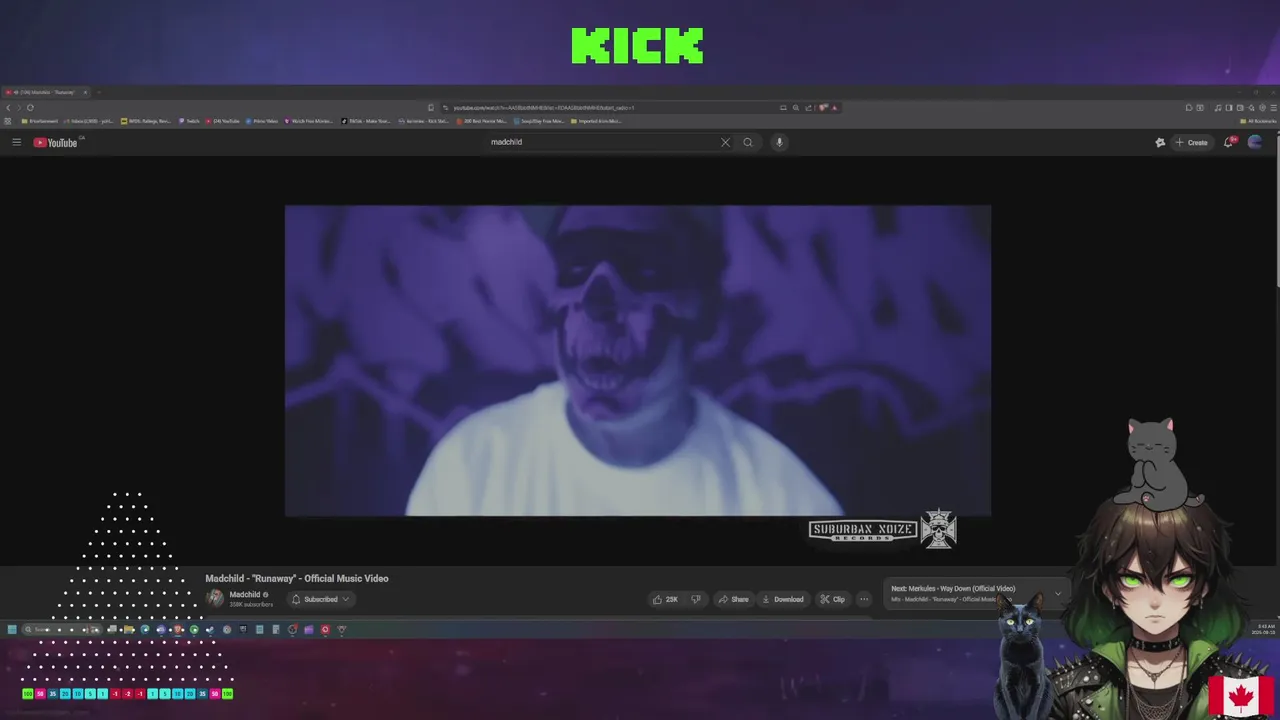Open YouTube Create menu

coord(1191,142)
